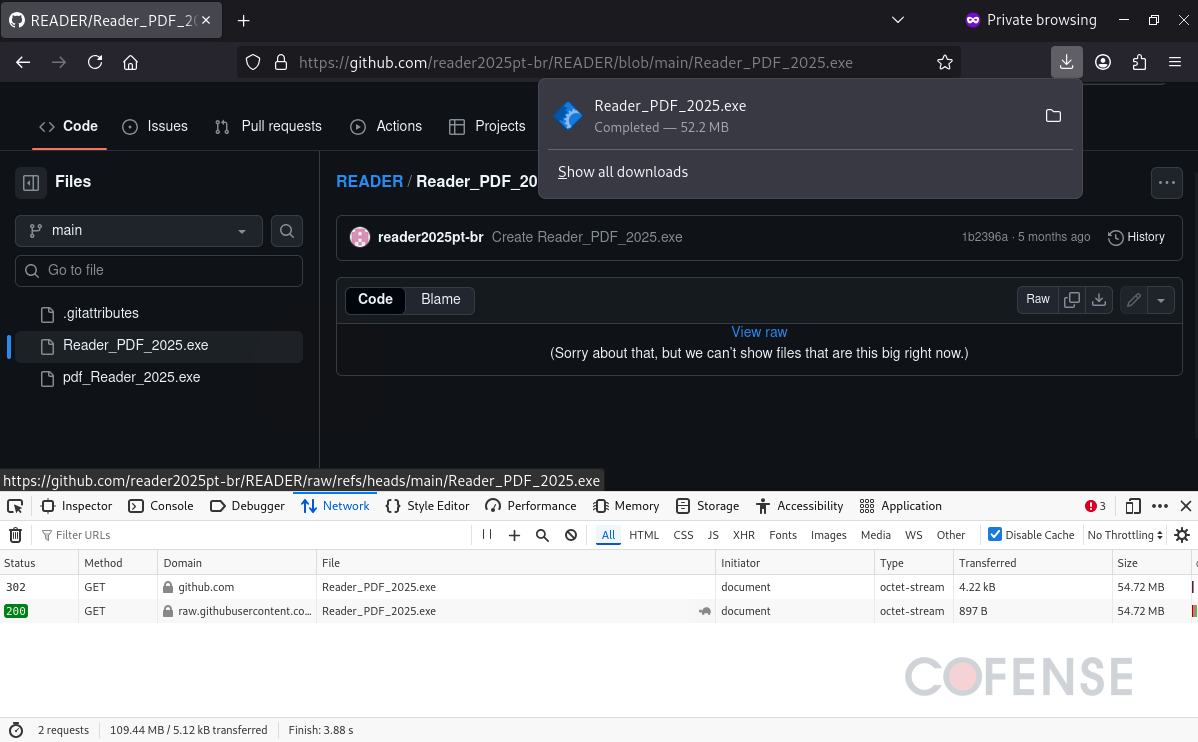
Task: Select the element picker tool in DevTools
Action: (x=14, y=506)
